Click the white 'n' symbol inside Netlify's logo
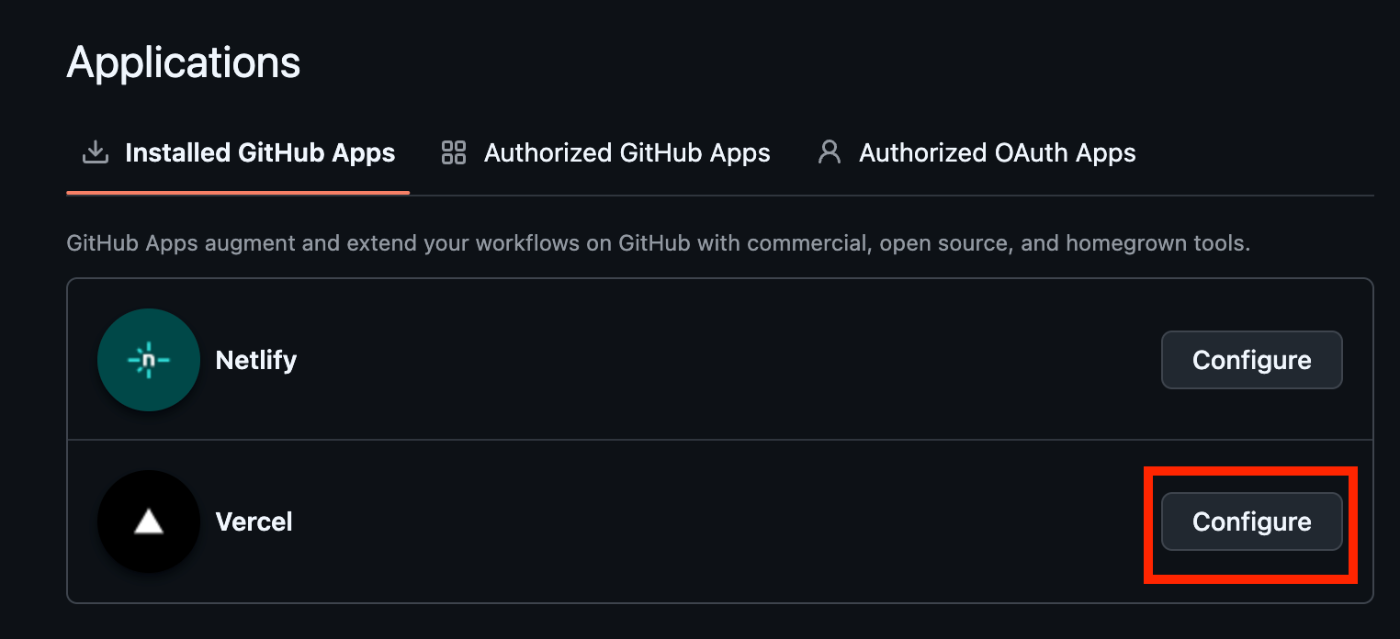This screenshot has width=1400, height=639. pos(149,361)
